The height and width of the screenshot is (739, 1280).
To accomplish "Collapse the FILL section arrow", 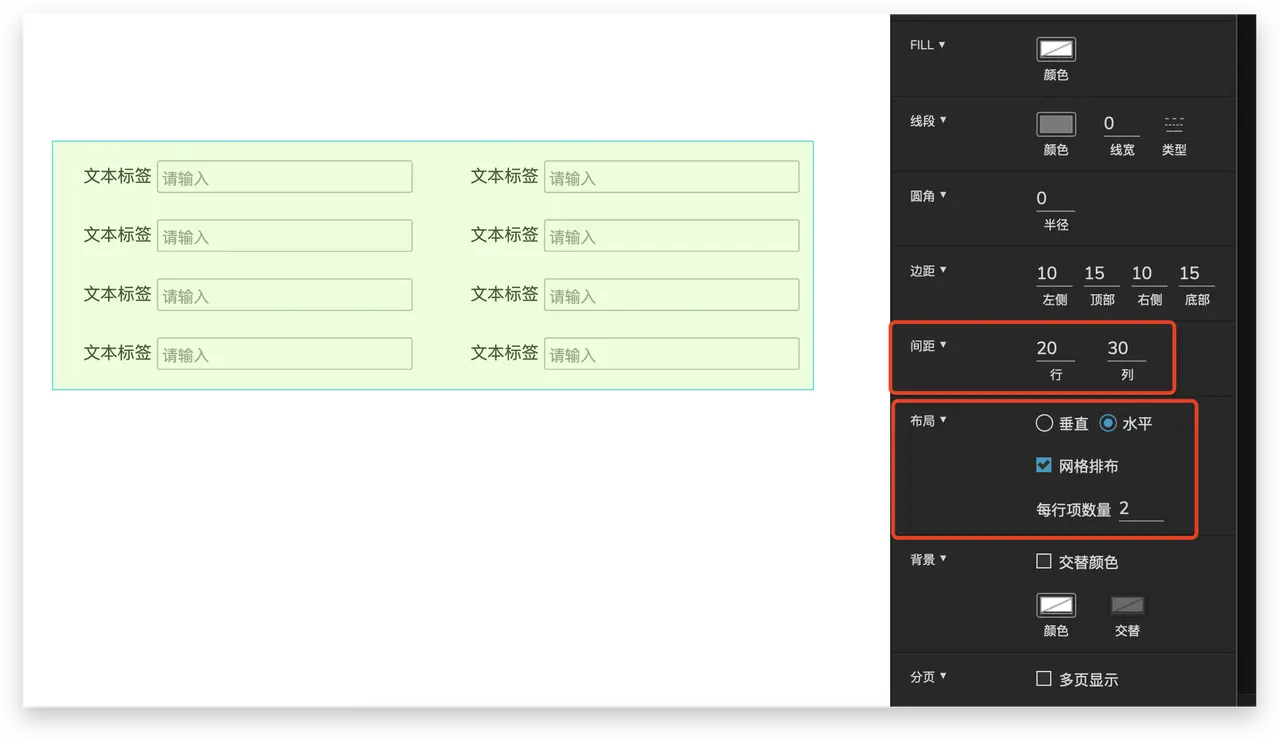I will pyautogui.click(x=942, y=45).
